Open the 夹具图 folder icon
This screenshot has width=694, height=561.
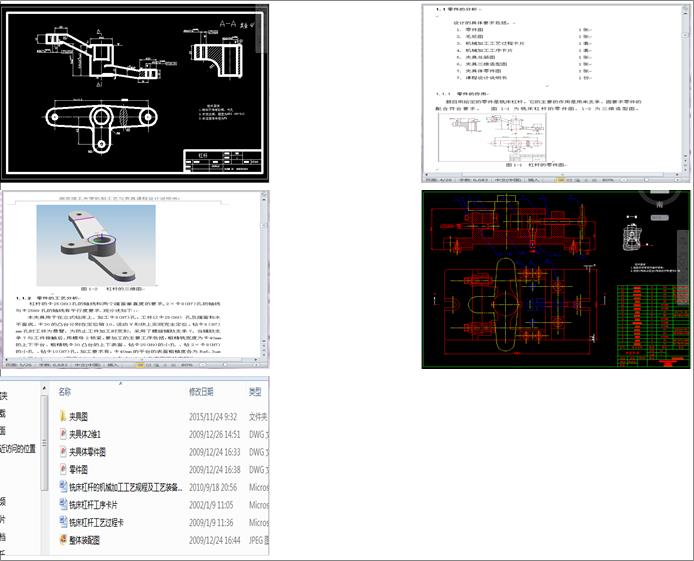pyautogui.click(x=62, y=417)
